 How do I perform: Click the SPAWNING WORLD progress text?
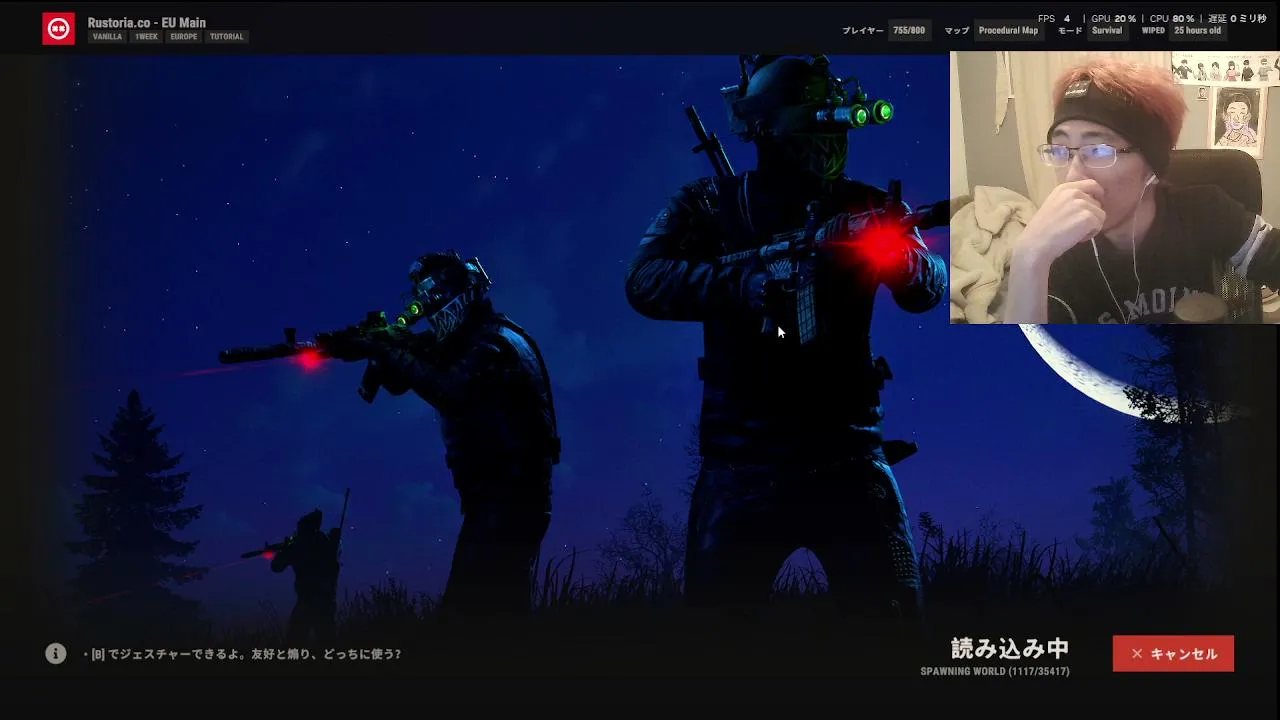tap(995, 671)
